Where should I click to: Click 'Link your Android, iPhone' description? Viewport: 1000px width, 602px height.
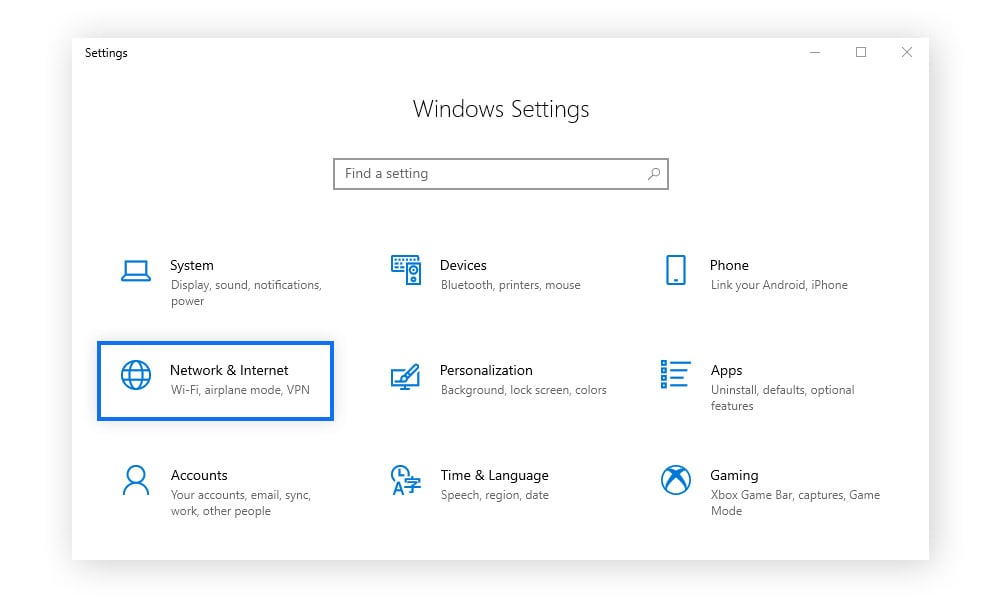(x=779, y=285)
